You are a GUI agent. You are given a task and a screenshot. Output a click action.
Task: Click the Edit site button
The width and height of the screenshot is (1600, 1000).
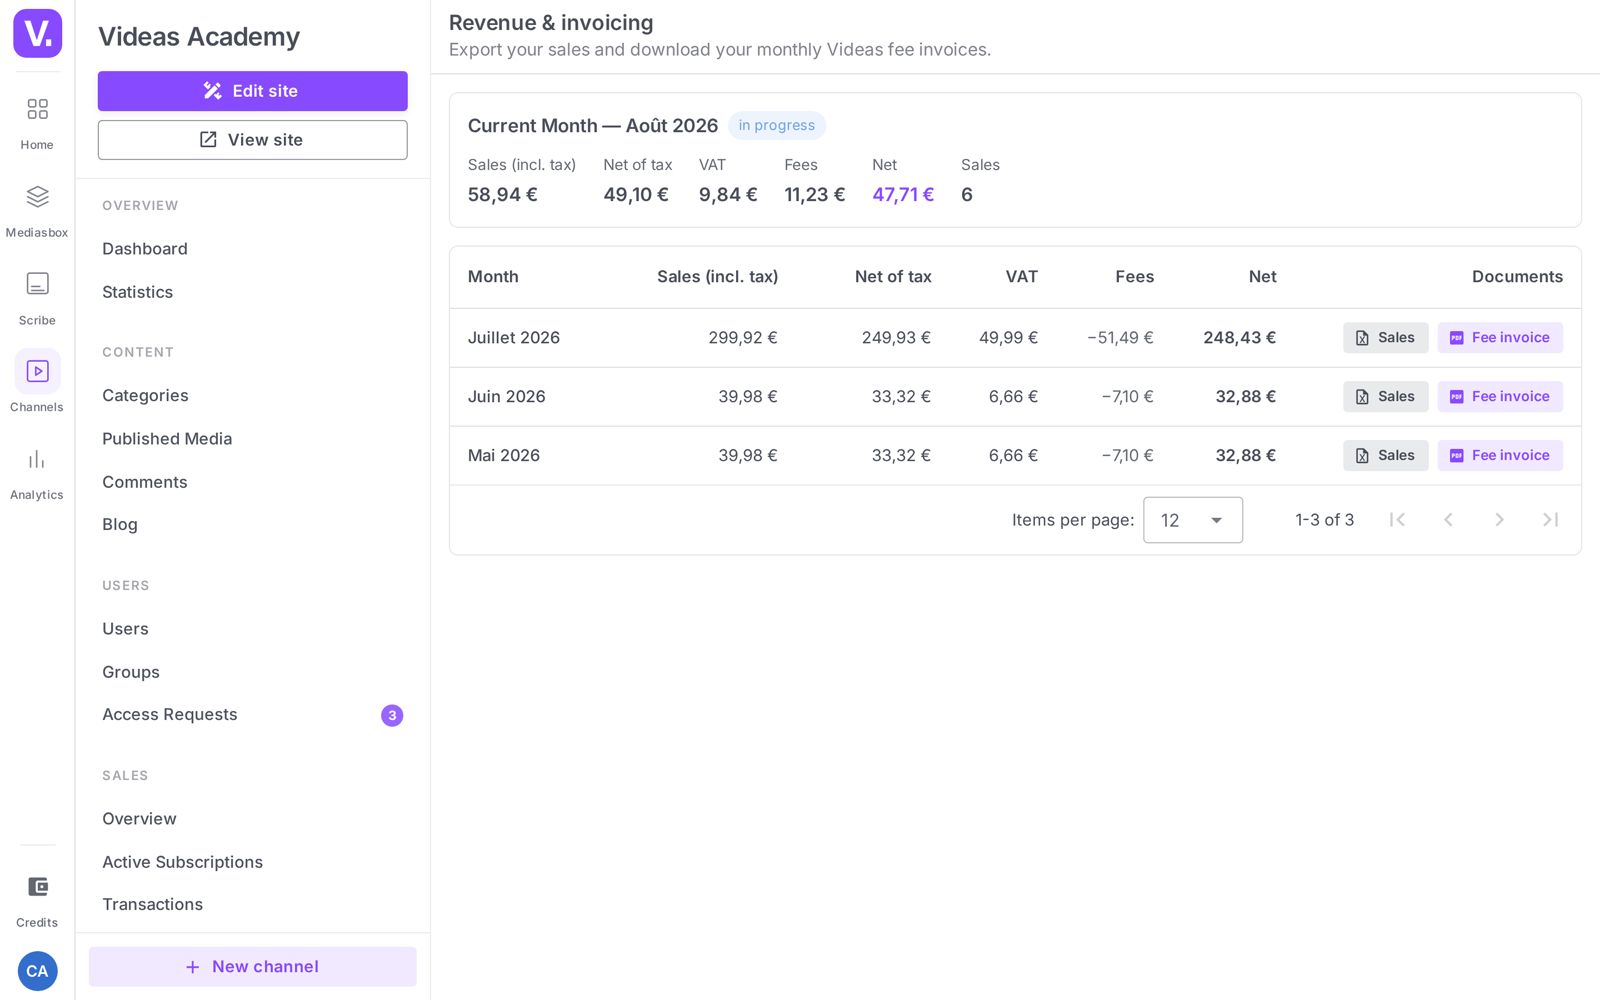click(x=253, y=91)
